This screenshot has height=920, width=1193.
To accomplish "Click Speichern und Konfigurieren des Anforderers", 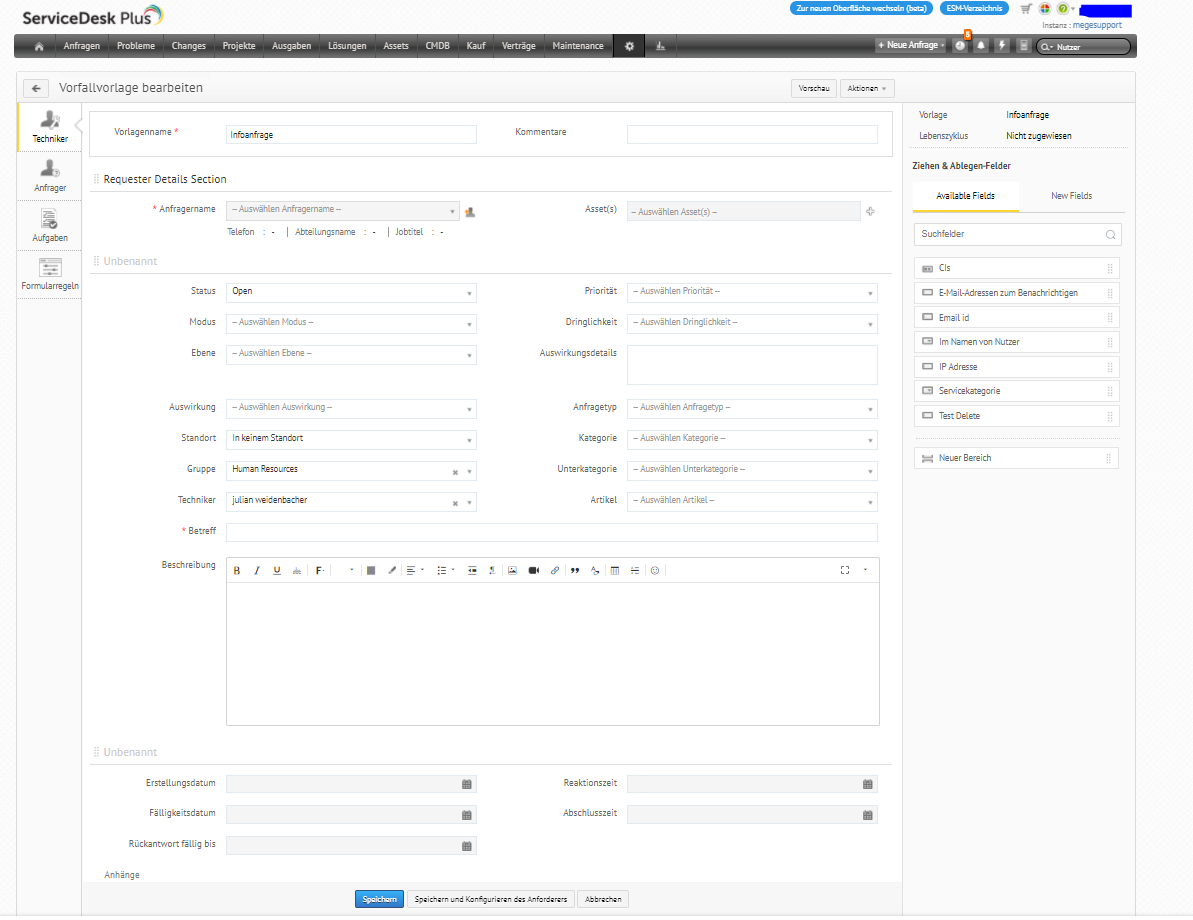I will point(491,899).
